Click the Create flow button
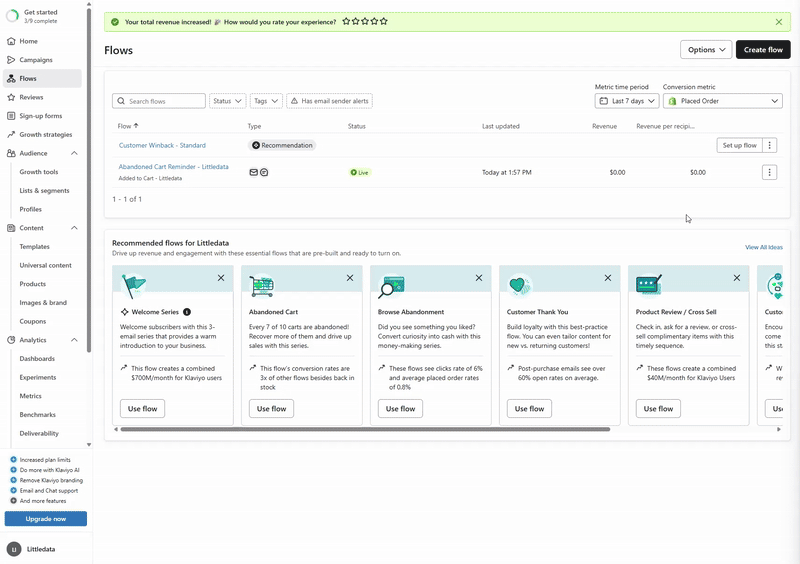Screen dimensions: 800x564 763,50
